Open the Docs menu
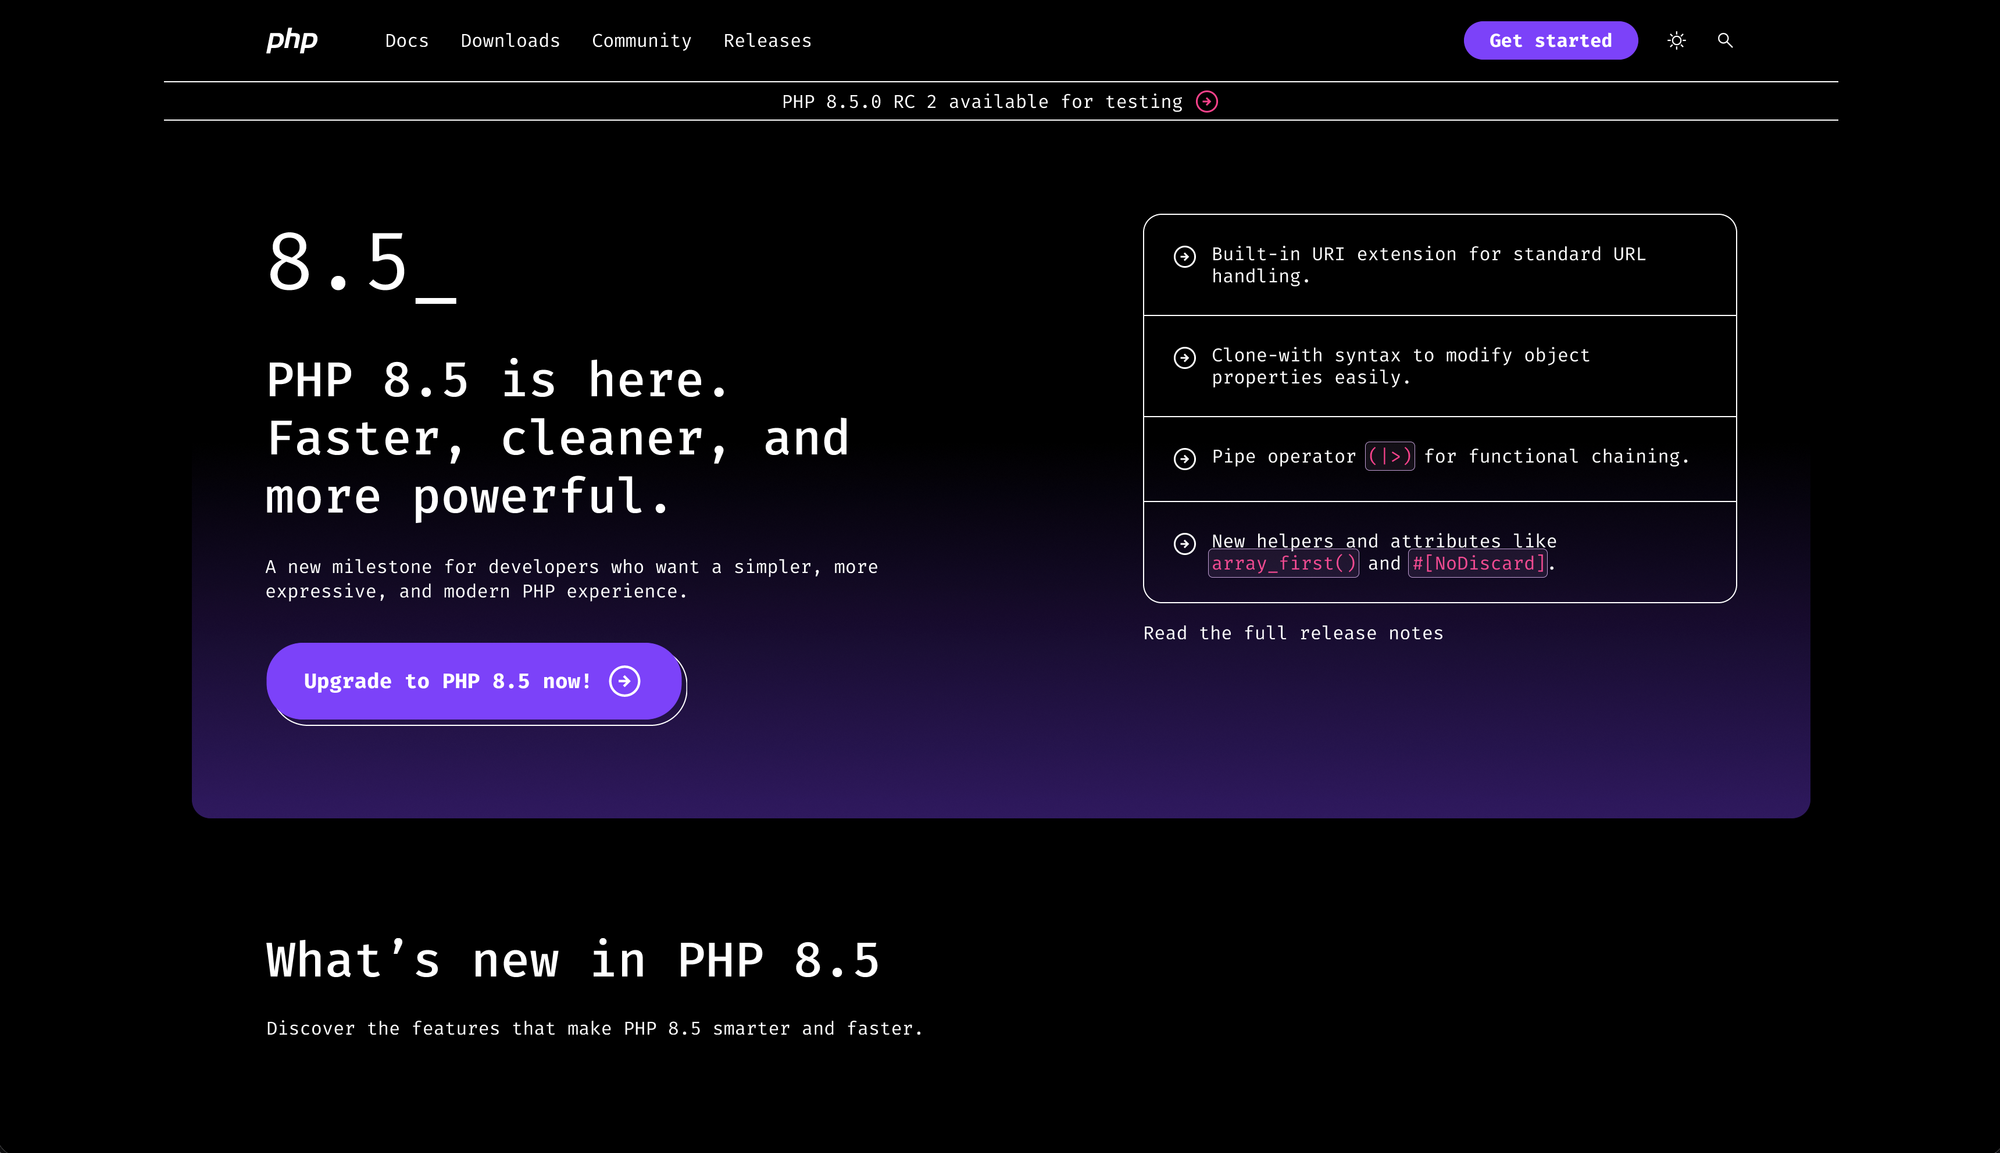This screenshot has width=2000, height=1153. 407,41
